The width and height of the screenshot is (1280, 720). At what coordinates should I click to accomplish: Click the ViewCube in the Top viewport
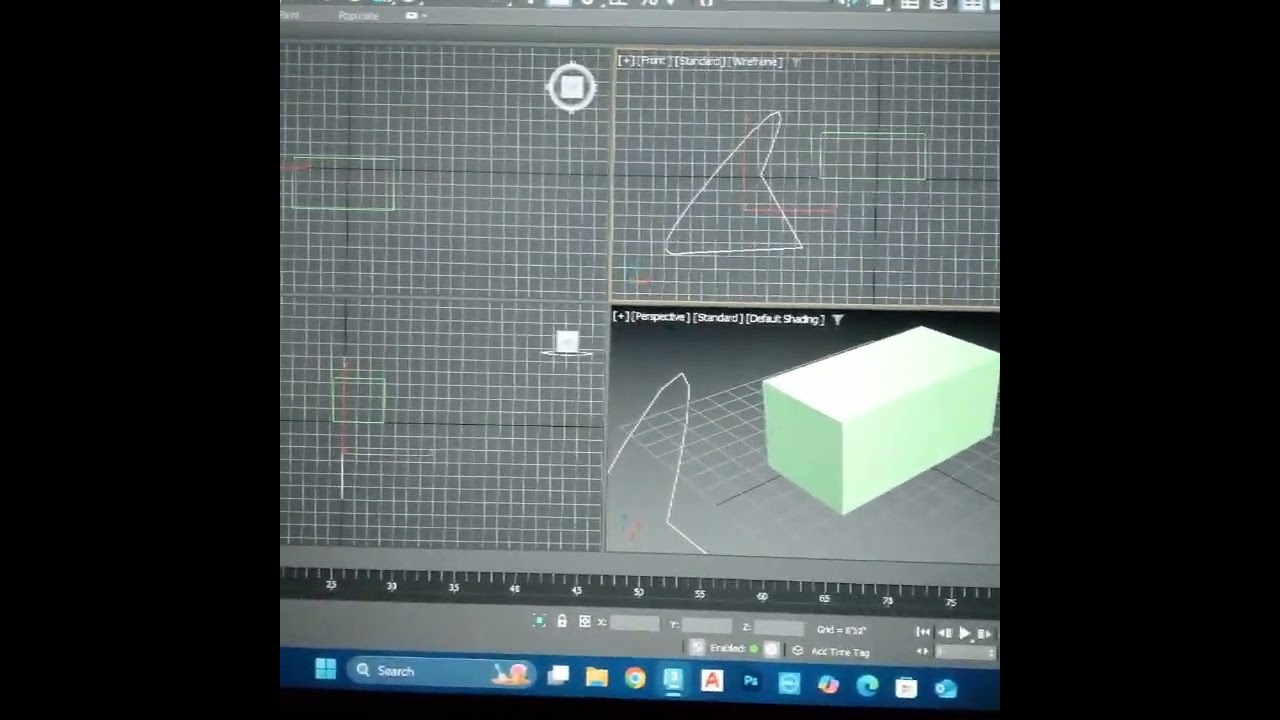pos(571,87)
